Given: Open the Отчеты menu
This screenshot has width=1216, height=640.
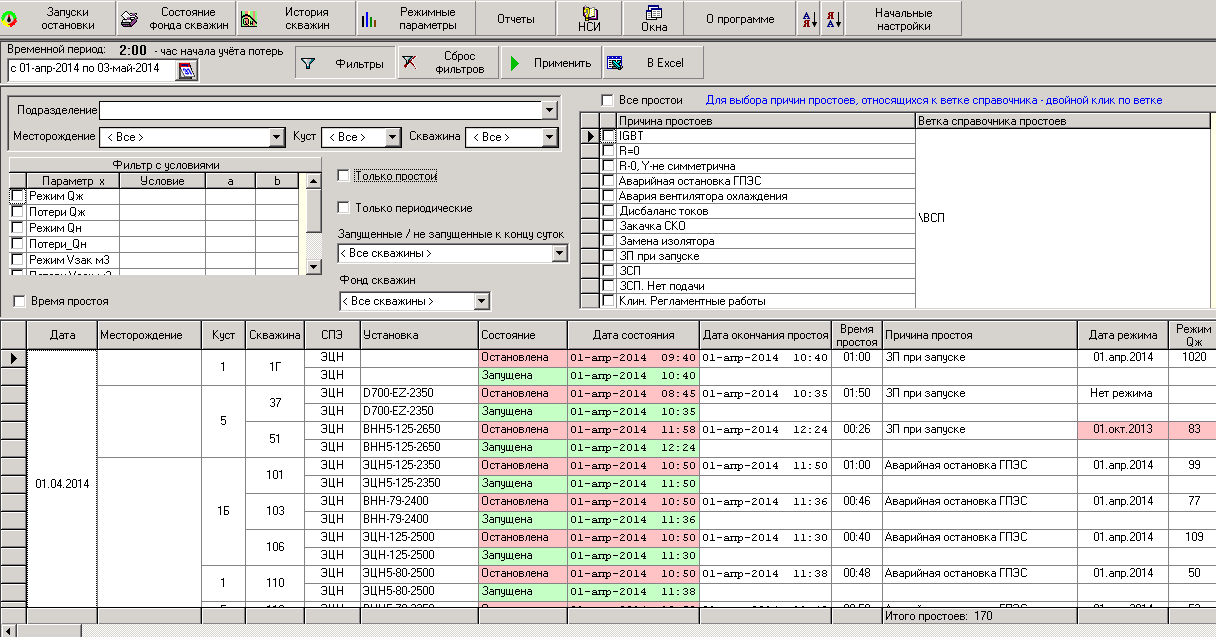Looking at the screenshot, I should coord(515,18).
